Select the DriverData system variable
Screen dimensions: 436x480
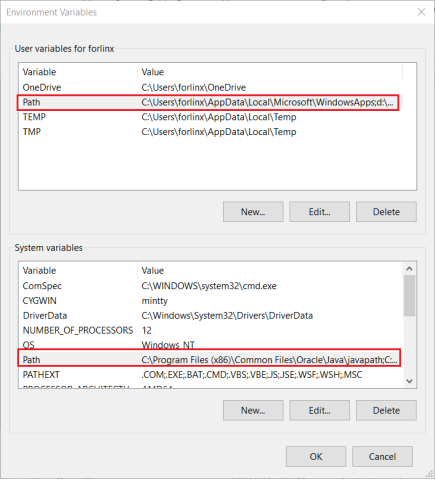(210, 315)
